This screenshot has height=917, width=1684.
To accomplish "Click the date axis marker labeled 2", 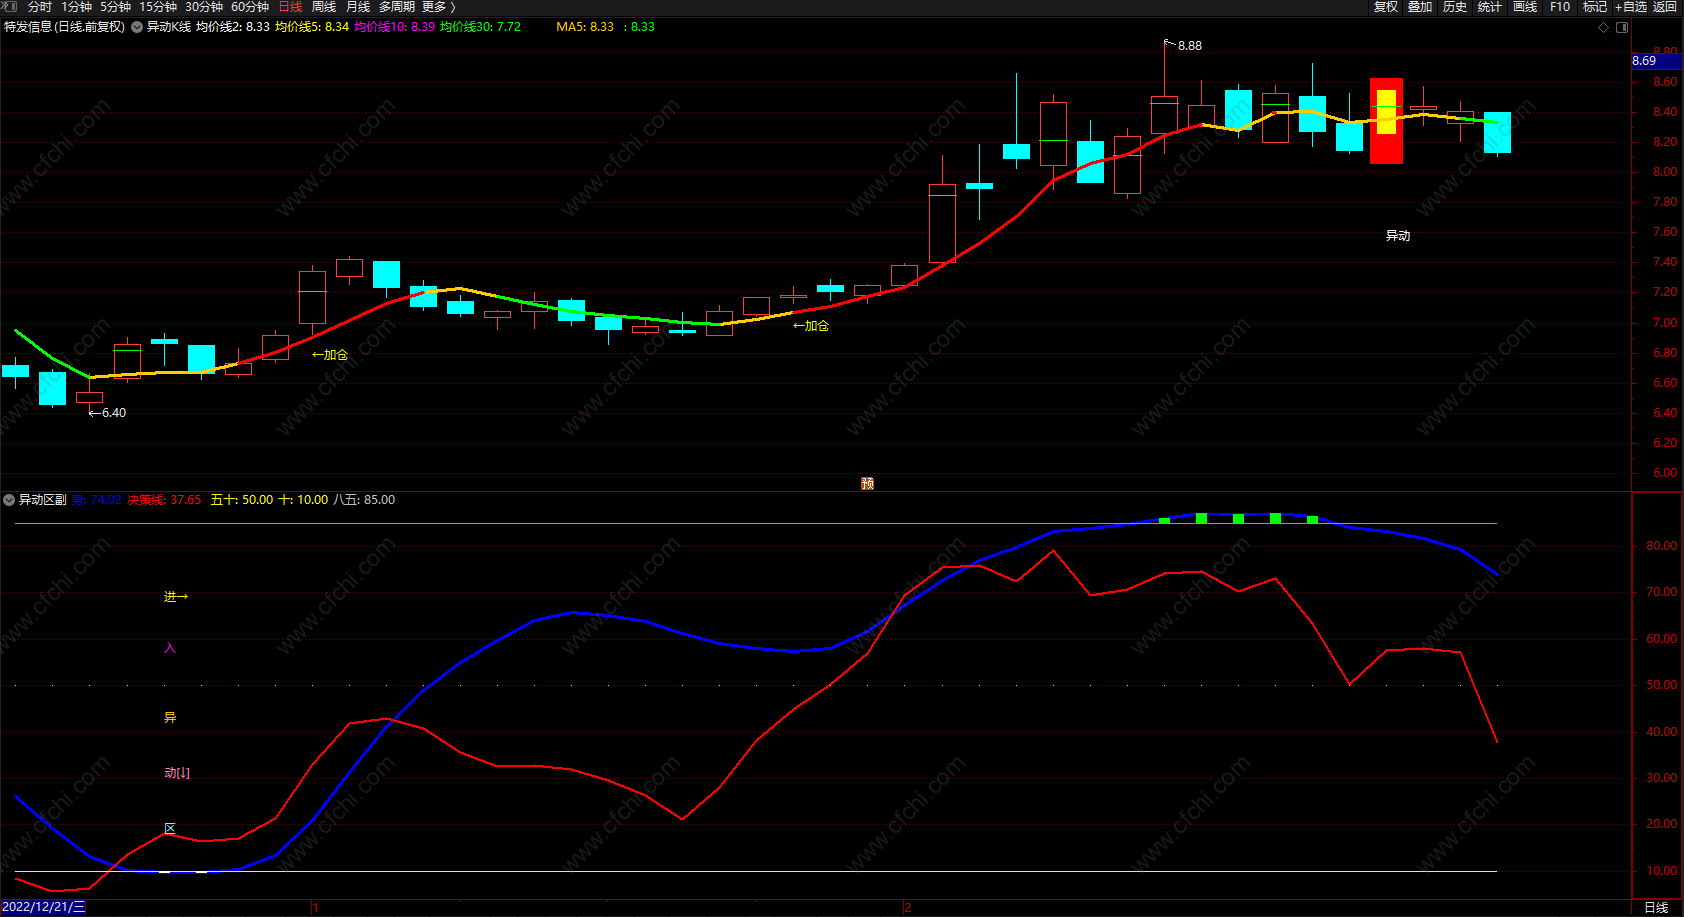I will point(907,907).
